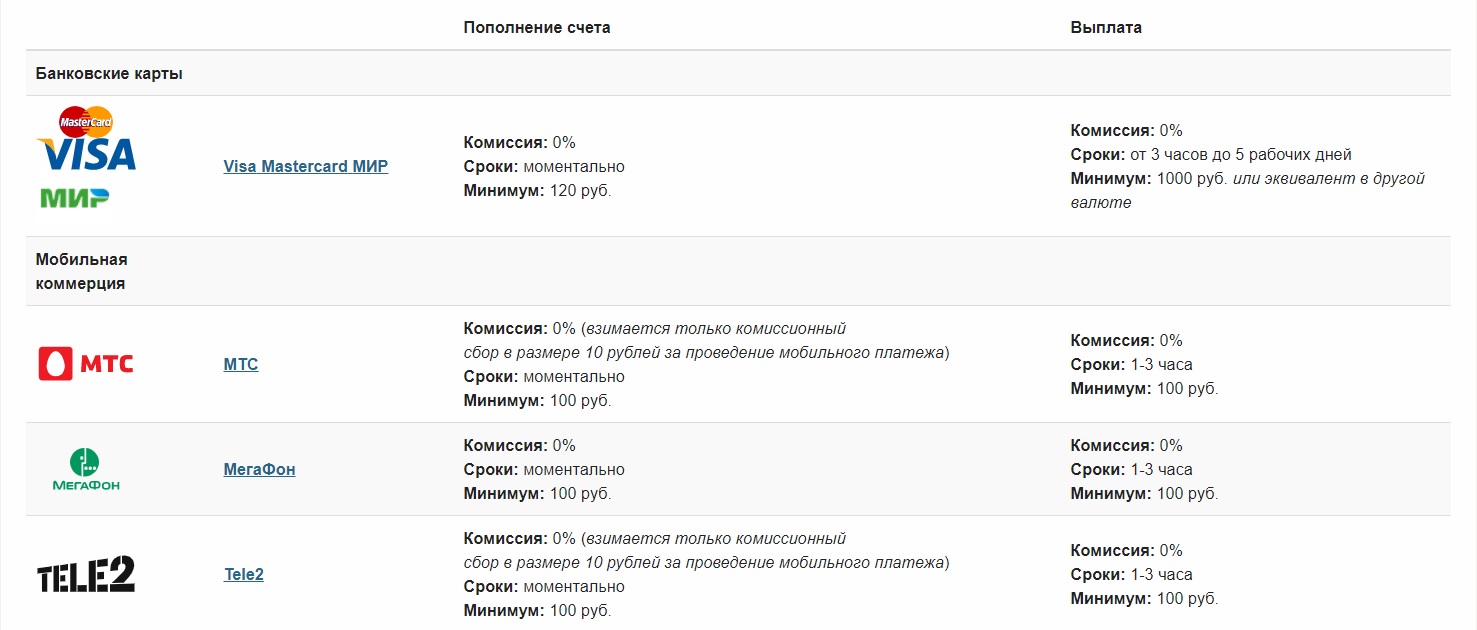Select the Мобильная коммерция section heading
The width and height of the screenshot is (1477, 630).
coord(81,271)
